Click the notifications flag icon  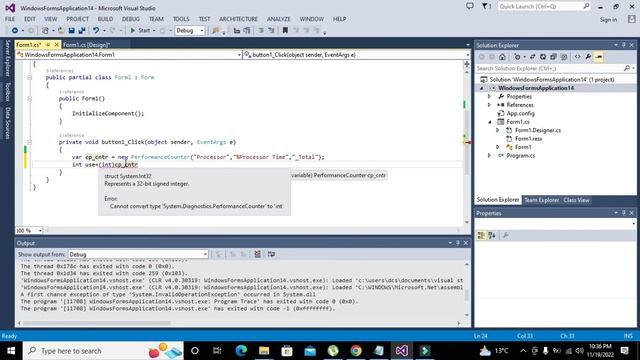[486, 6]
